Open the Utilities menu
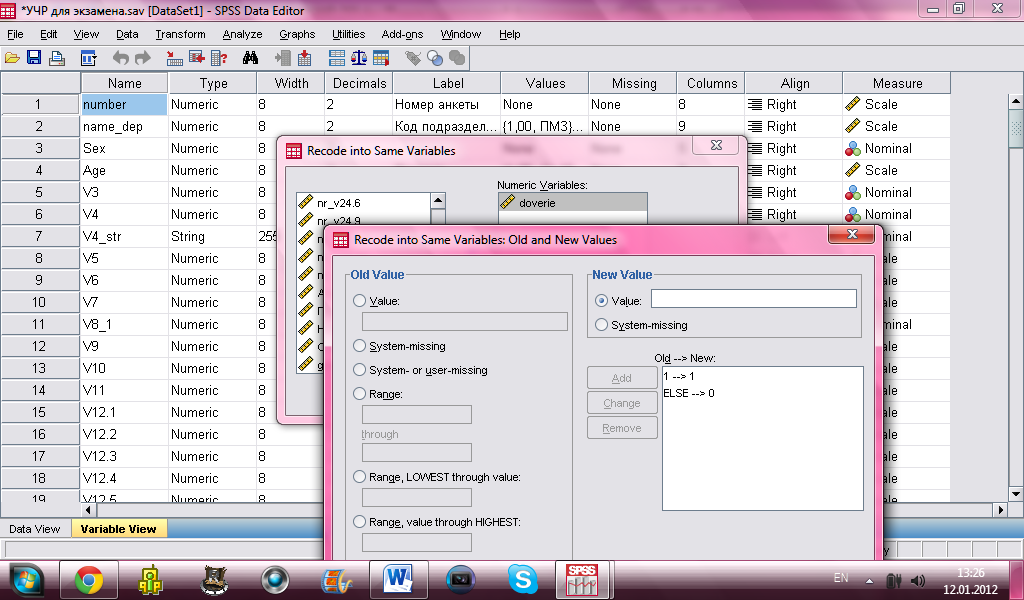This screenshot has height=600, width=1024. point(349,35)
